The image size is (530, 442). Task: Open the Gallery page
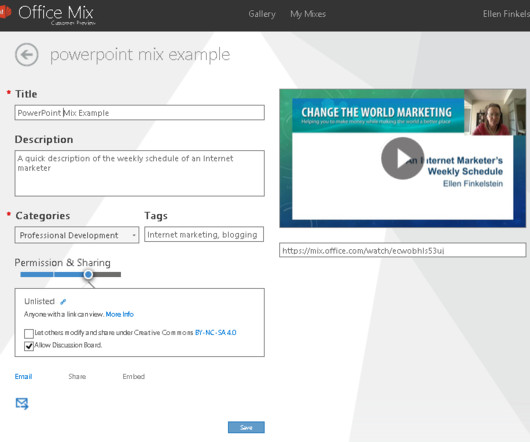(x=262, y=14)
